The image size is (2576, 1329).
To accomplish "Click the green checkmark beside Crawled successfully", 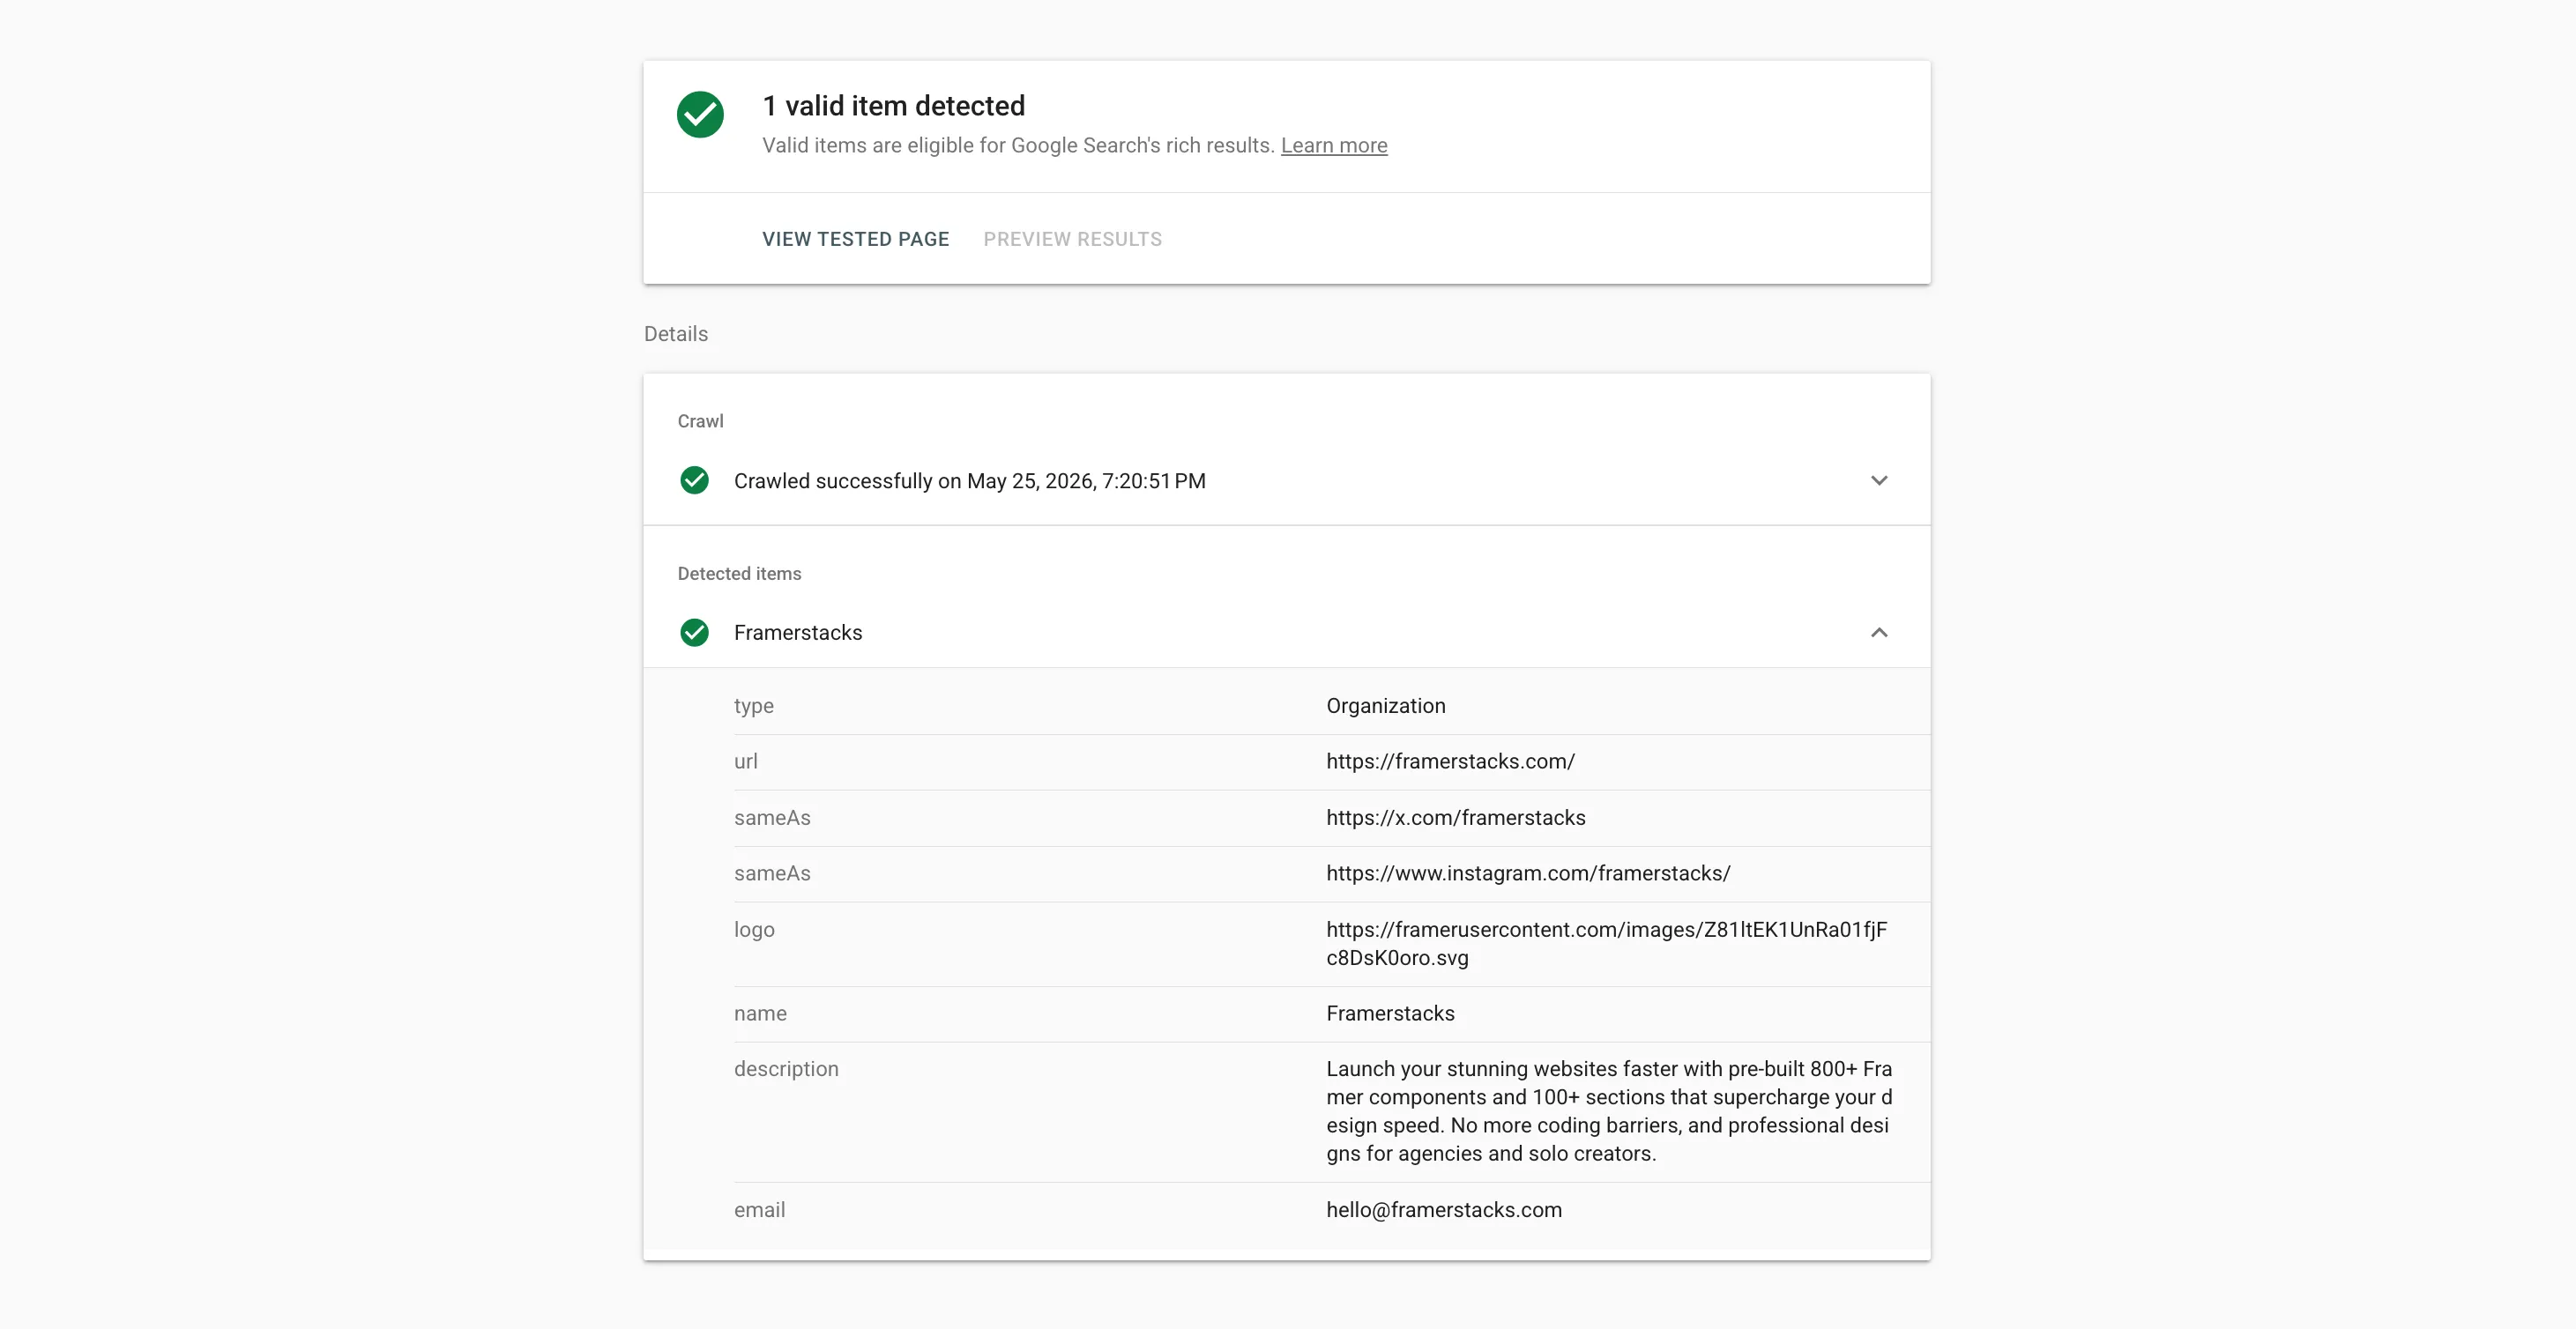I will click(x=694, y=481).
